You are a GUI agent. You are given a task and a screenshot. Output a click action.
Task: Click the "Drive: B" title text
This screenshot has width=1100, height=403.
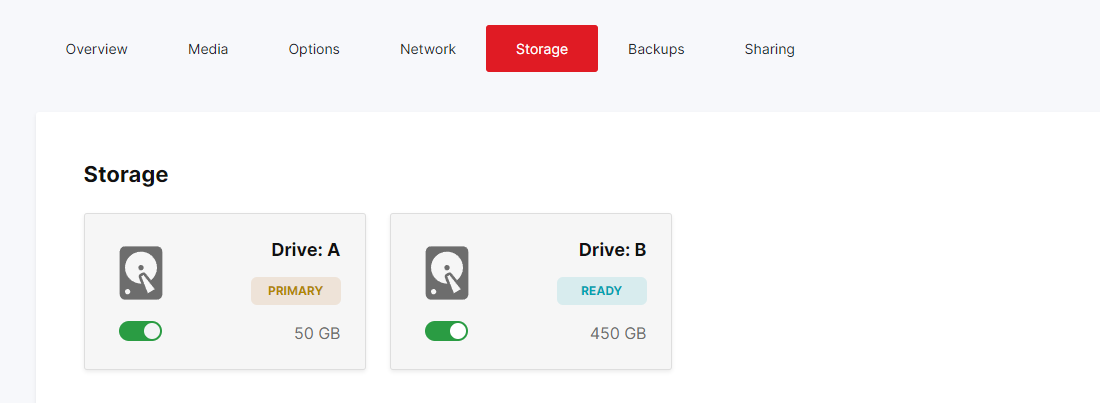point(612,250)
